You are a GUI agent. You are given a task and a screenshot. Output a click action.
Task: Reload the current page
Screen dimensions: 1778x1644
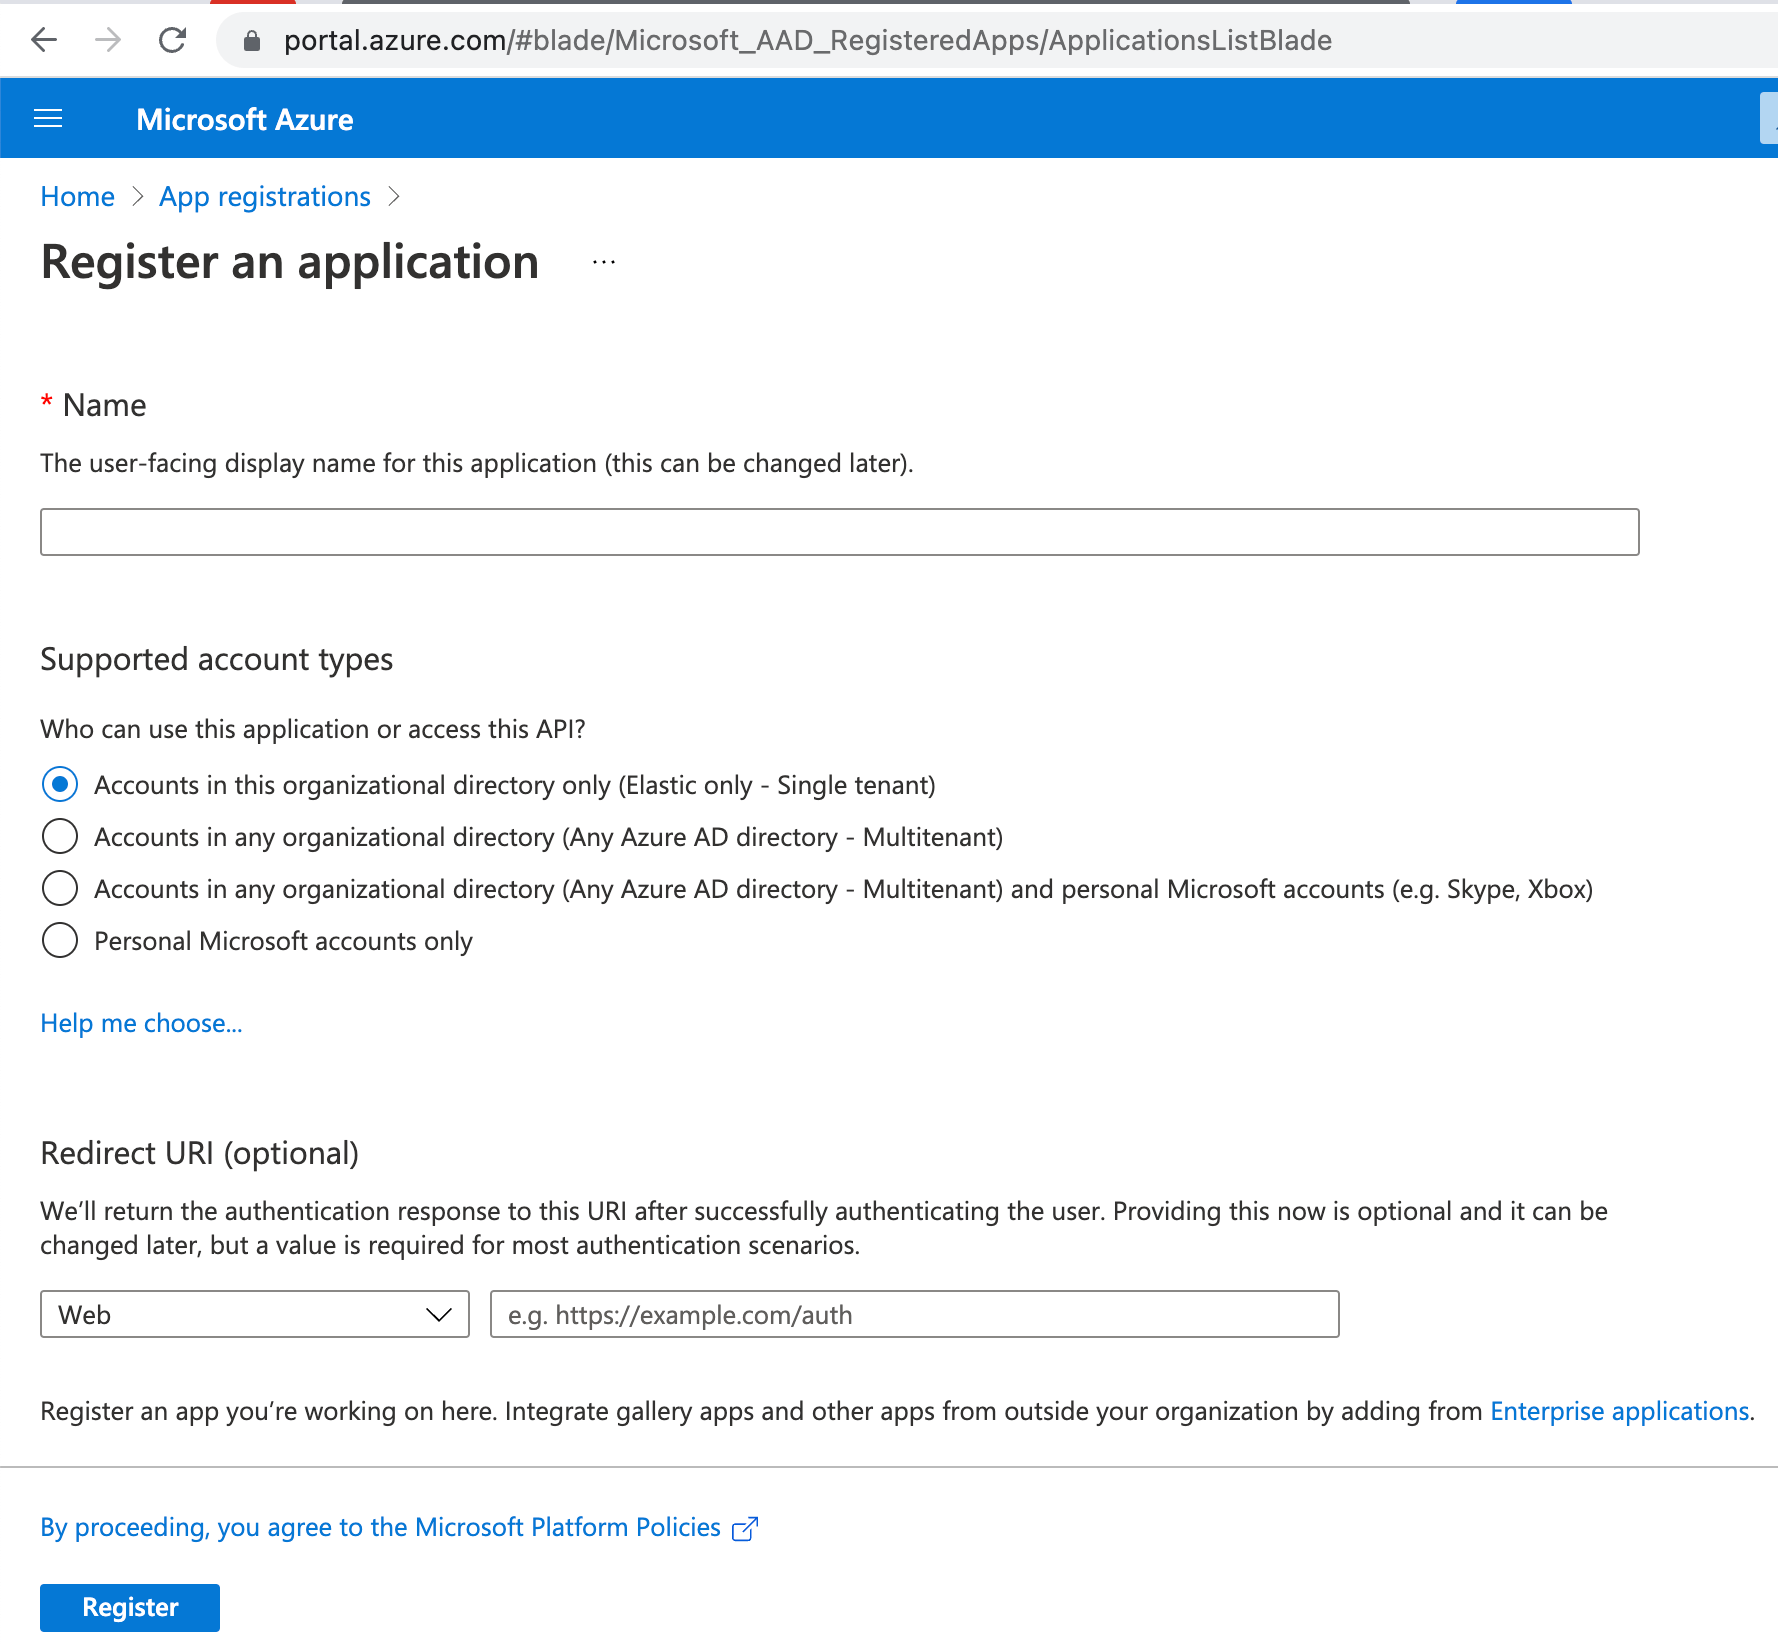click(172, 40)
